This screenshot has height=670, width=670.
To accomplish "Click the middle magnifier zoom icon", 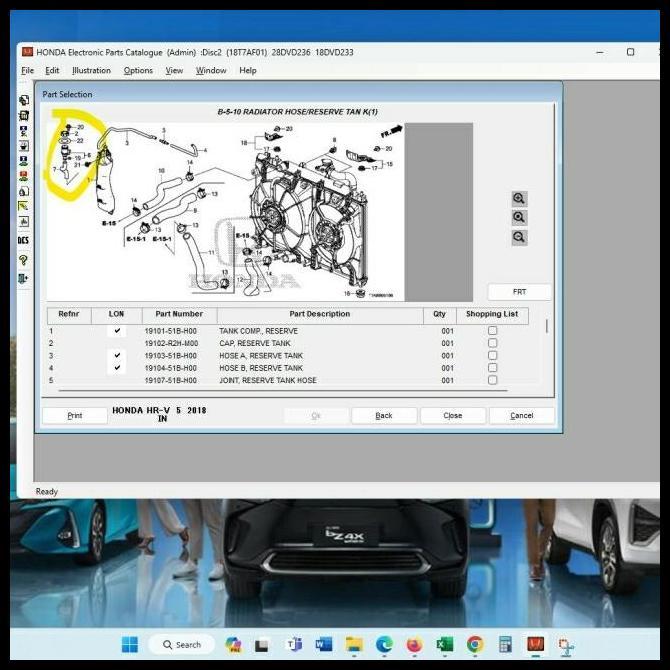I will pyautogui.click(x=519, y=217).
